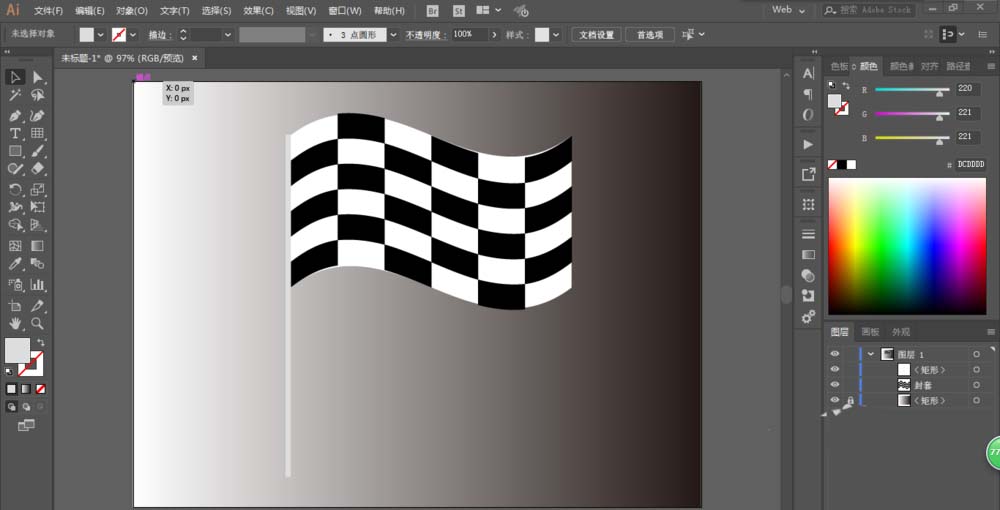This screenshot has width=1000, height=510.
Task: Open the fill color dropdown in control bar
Action: 100,35
